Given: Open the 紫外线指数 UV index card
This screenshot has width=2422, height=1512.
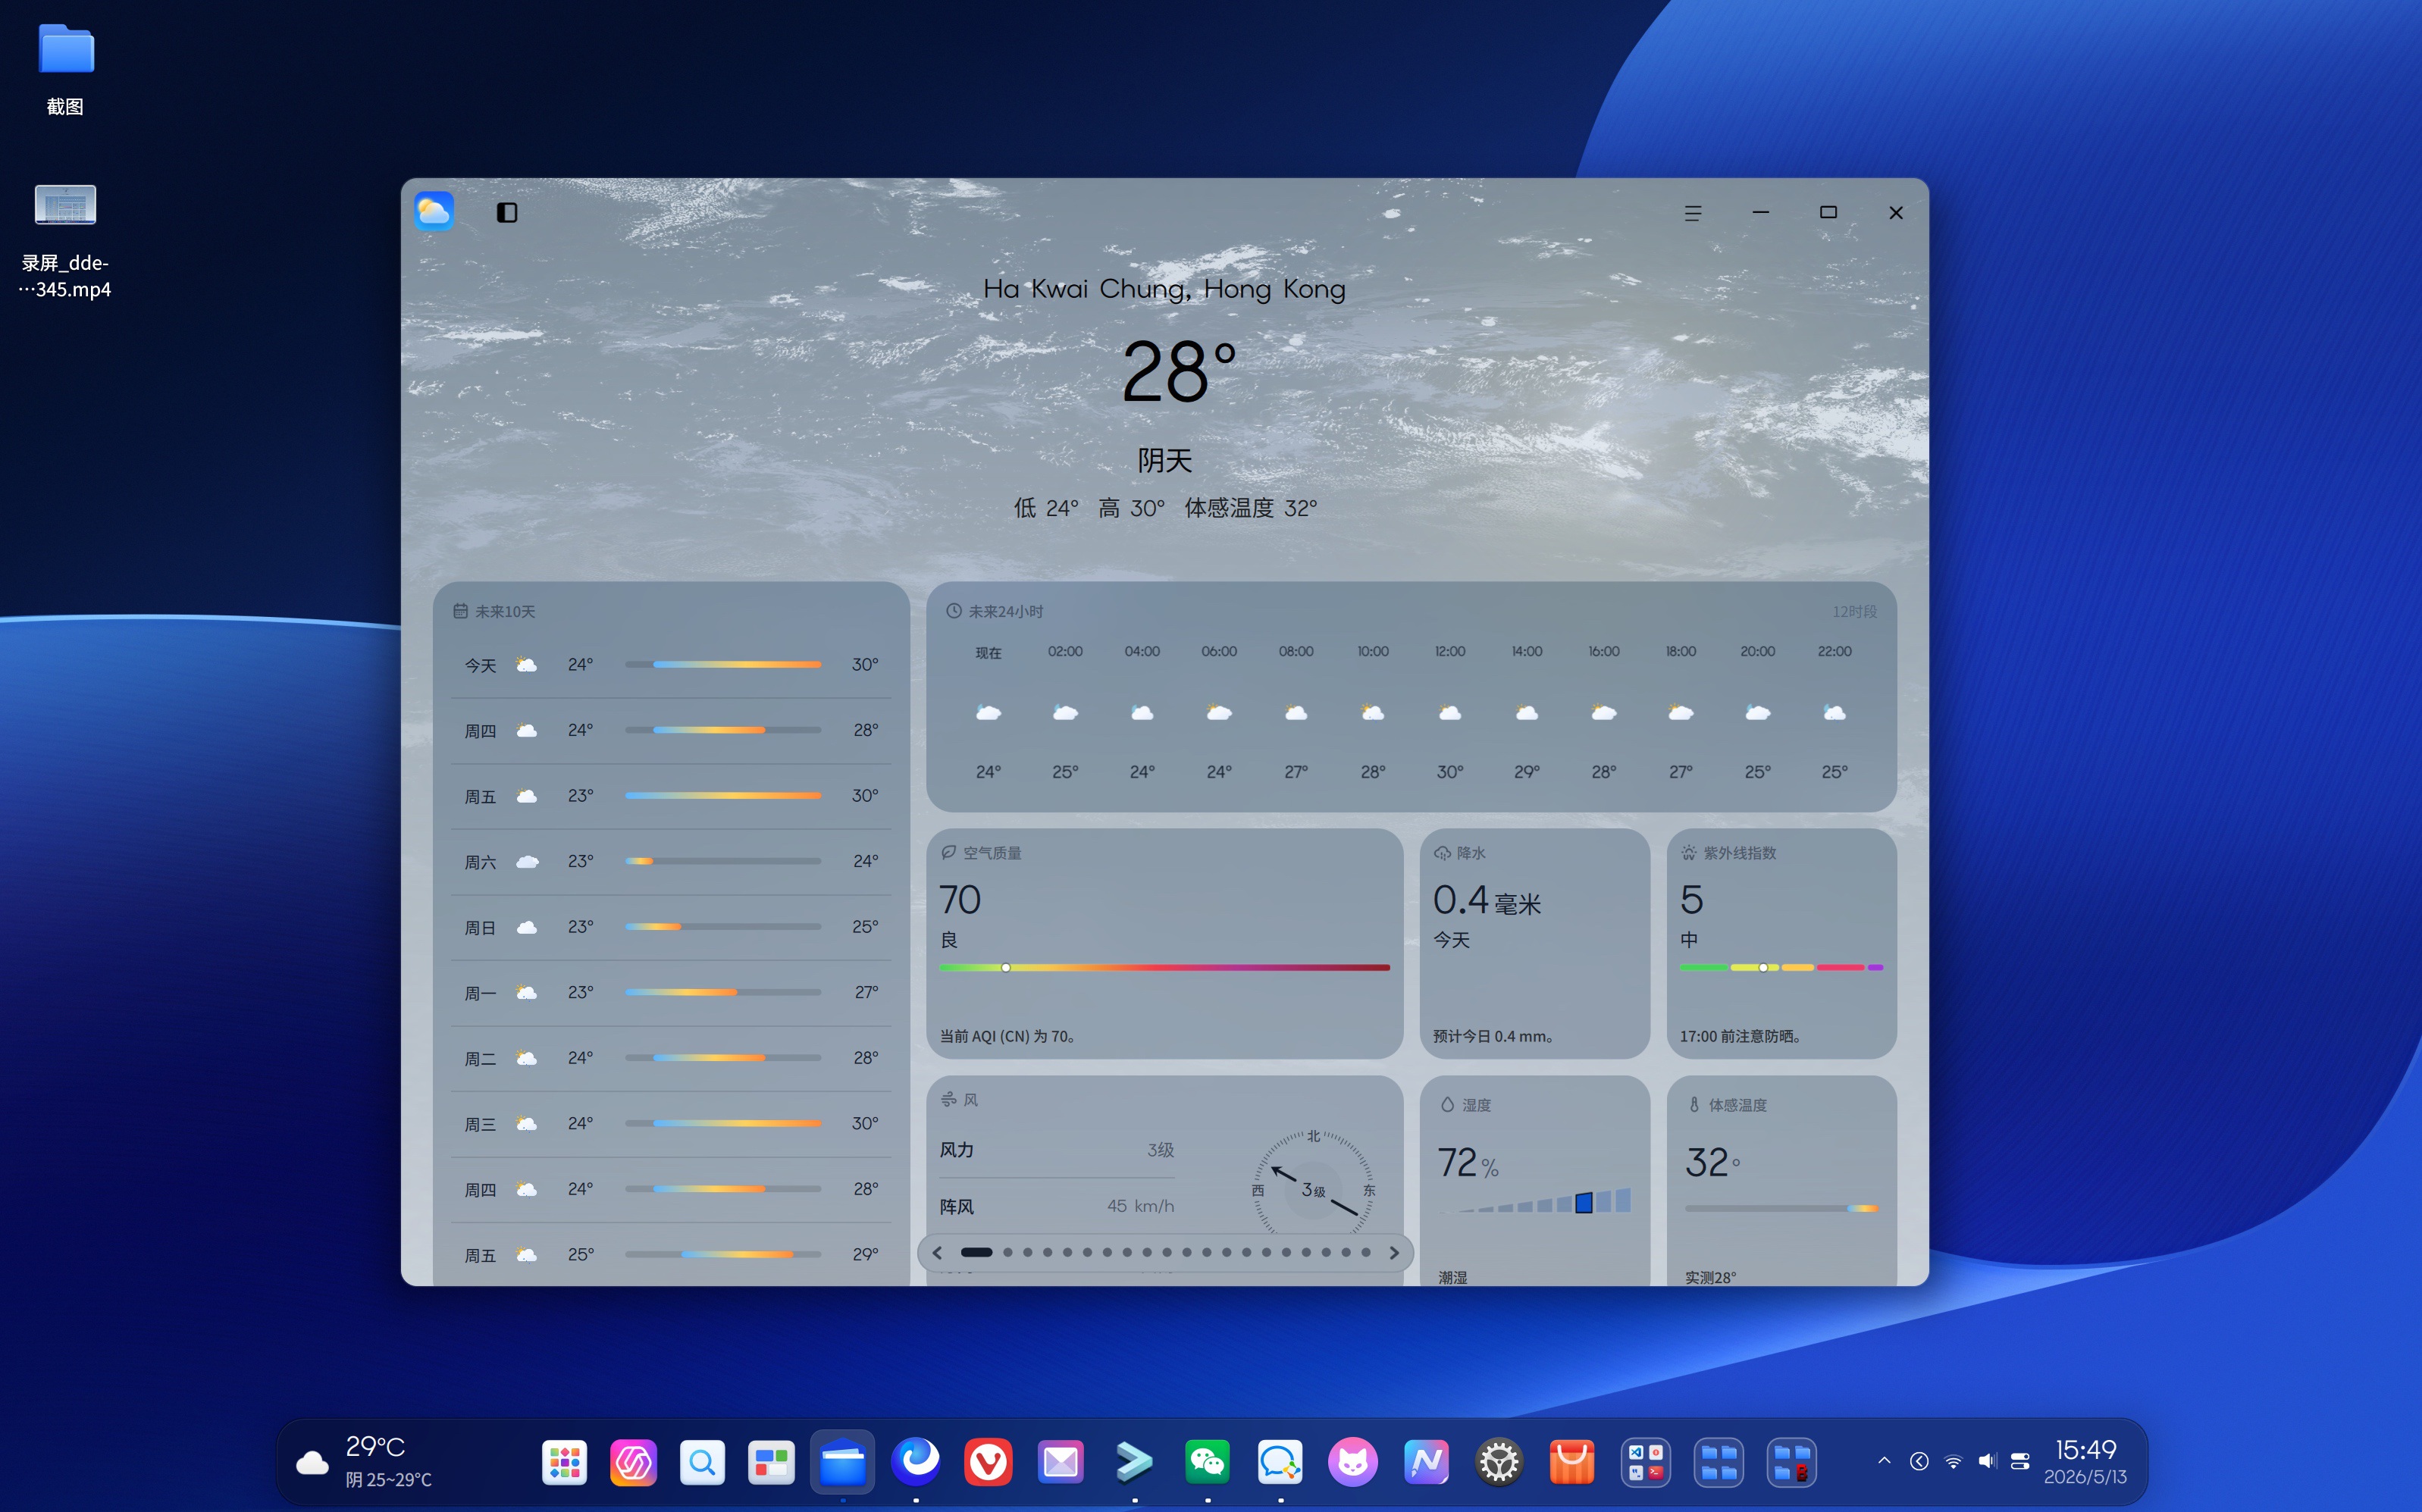Looking at the screenshot, I should (x=1781, y=943).
